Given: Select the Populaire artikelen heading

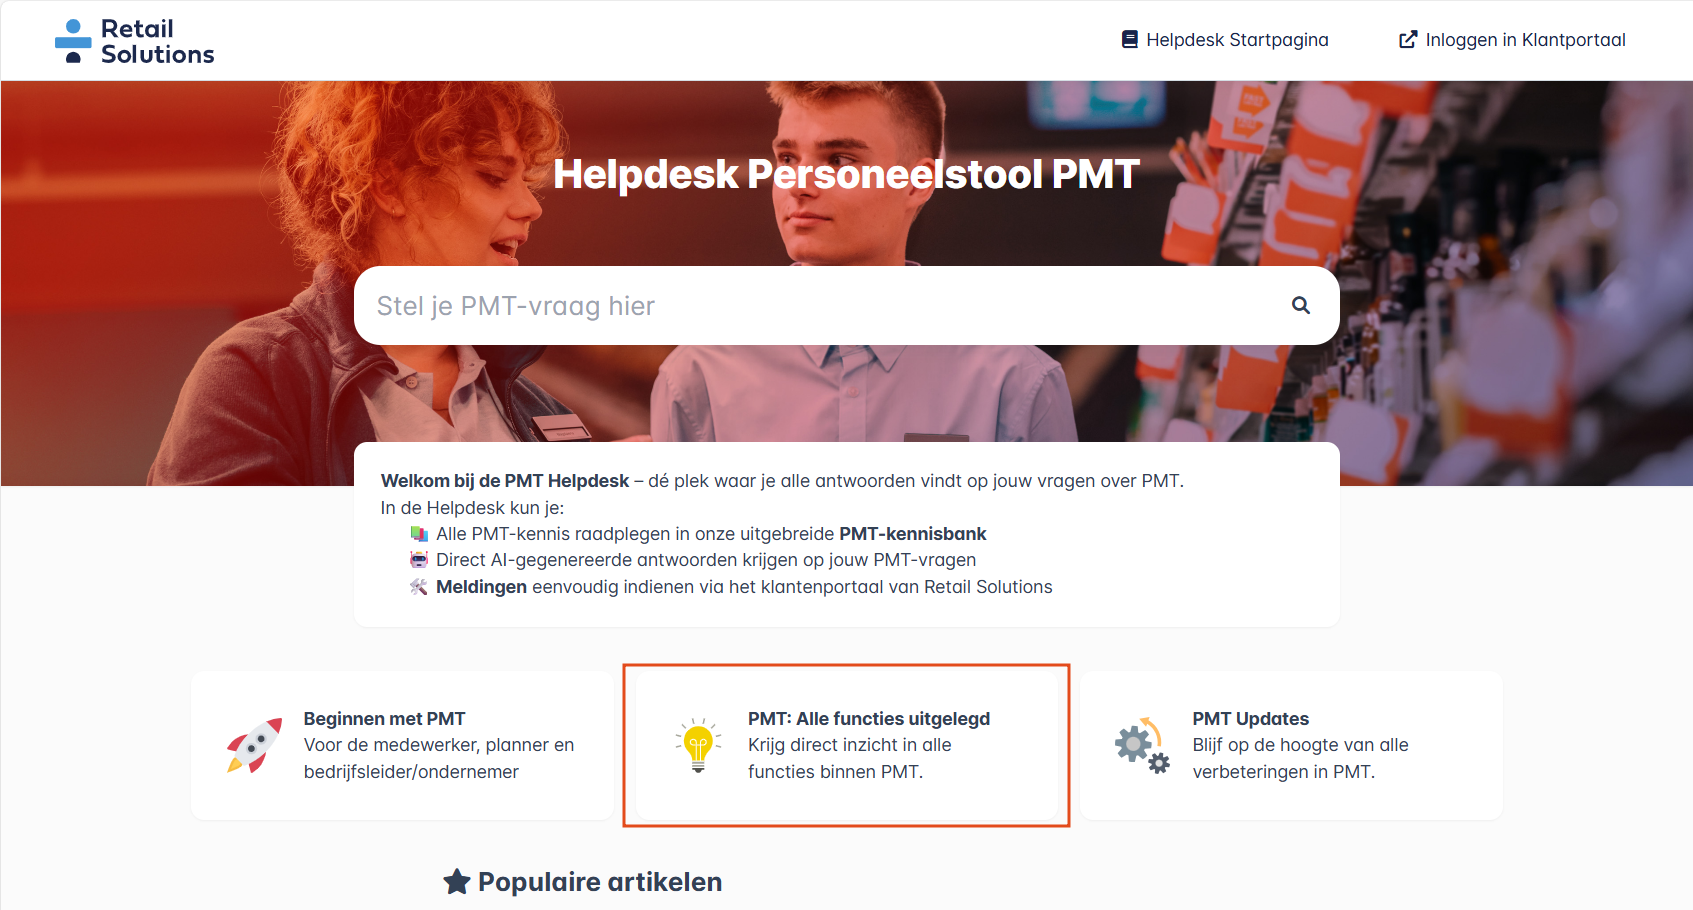Looking at the screenshot, I should tap(600, 882).
